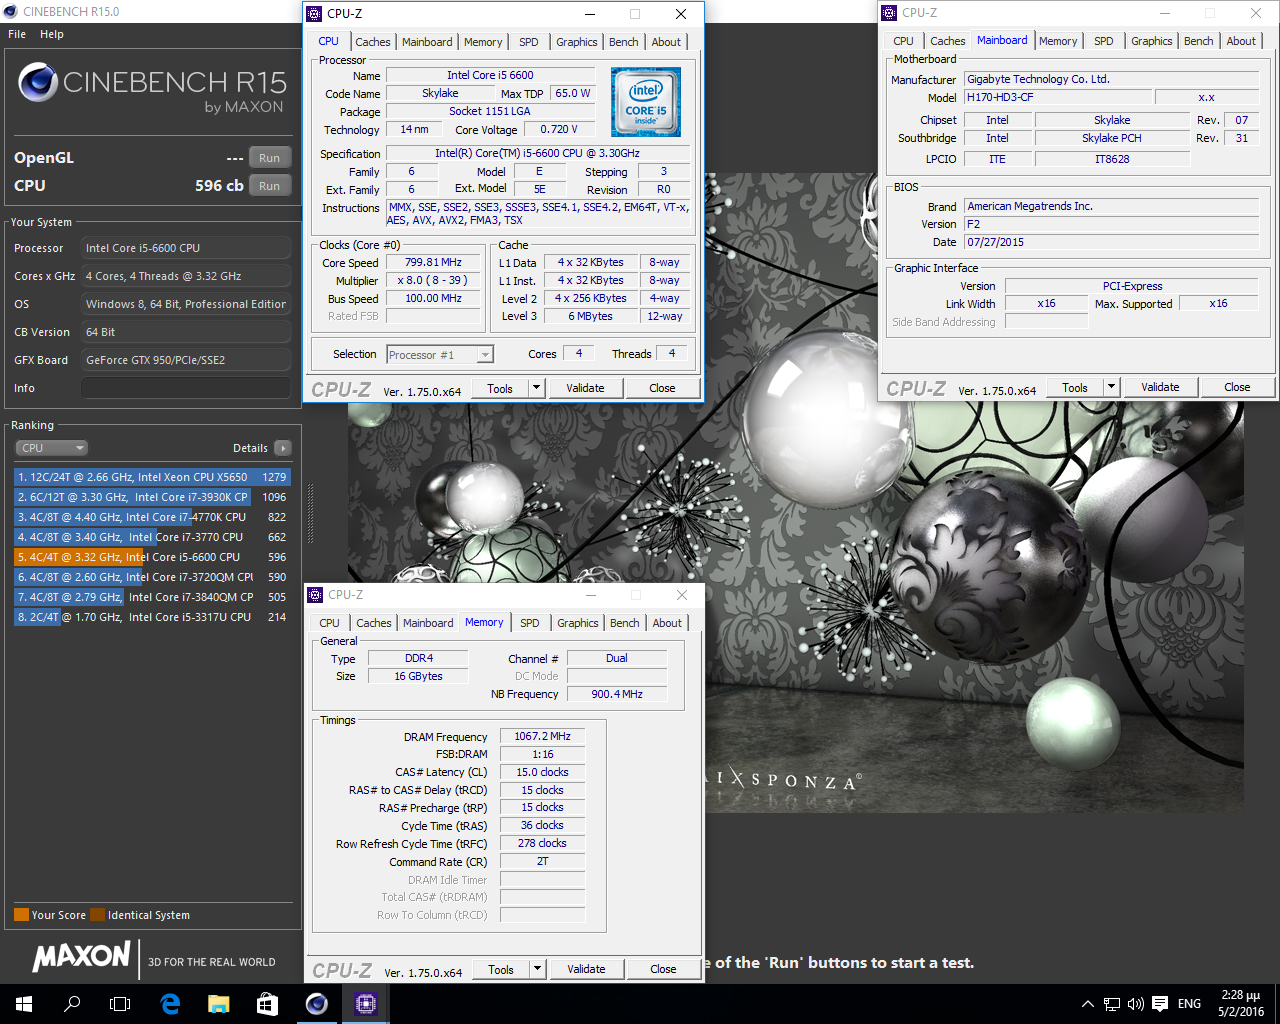Click the title-bar icon of the top CPU-Z processor window

point(315,13)
